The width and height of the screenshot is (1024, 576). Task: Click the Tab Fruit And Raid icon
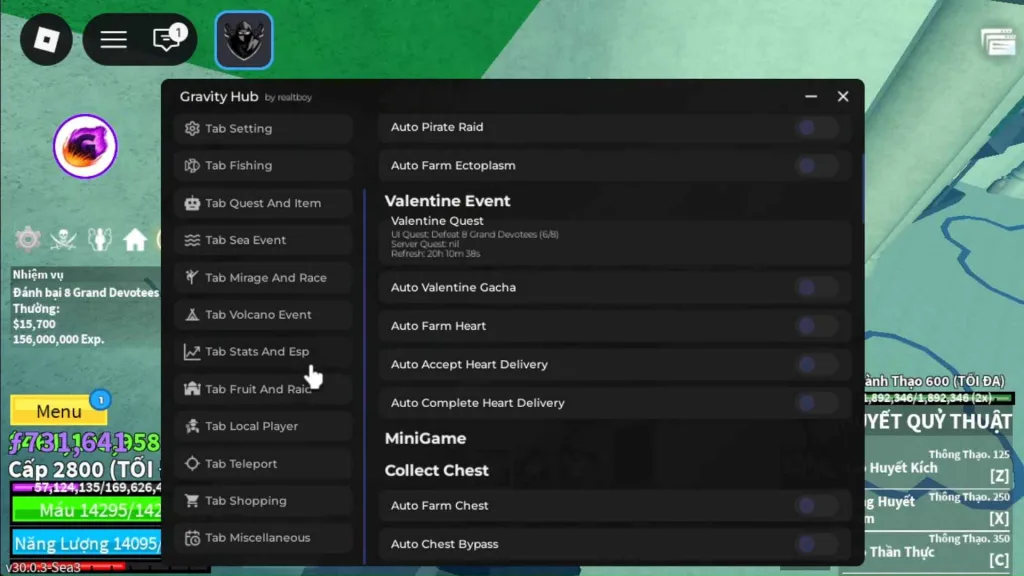[x=192, y=389]
